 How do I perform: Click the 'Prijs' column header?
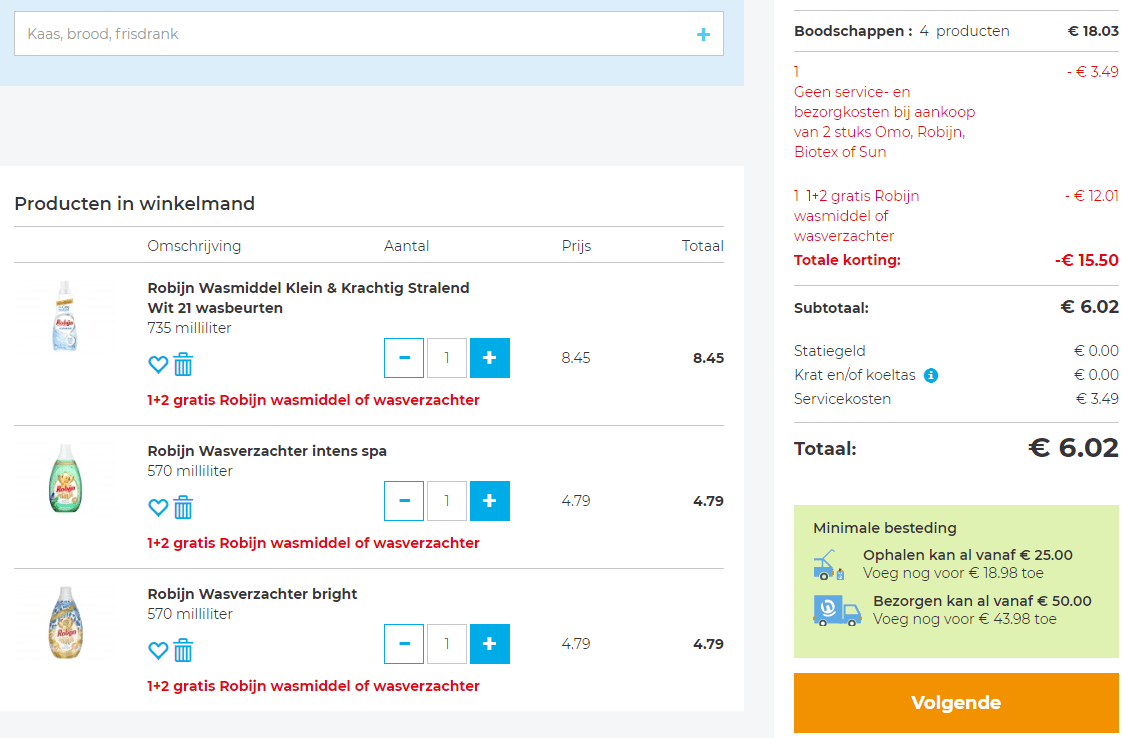pyautogui.click(x=576, y=246)
